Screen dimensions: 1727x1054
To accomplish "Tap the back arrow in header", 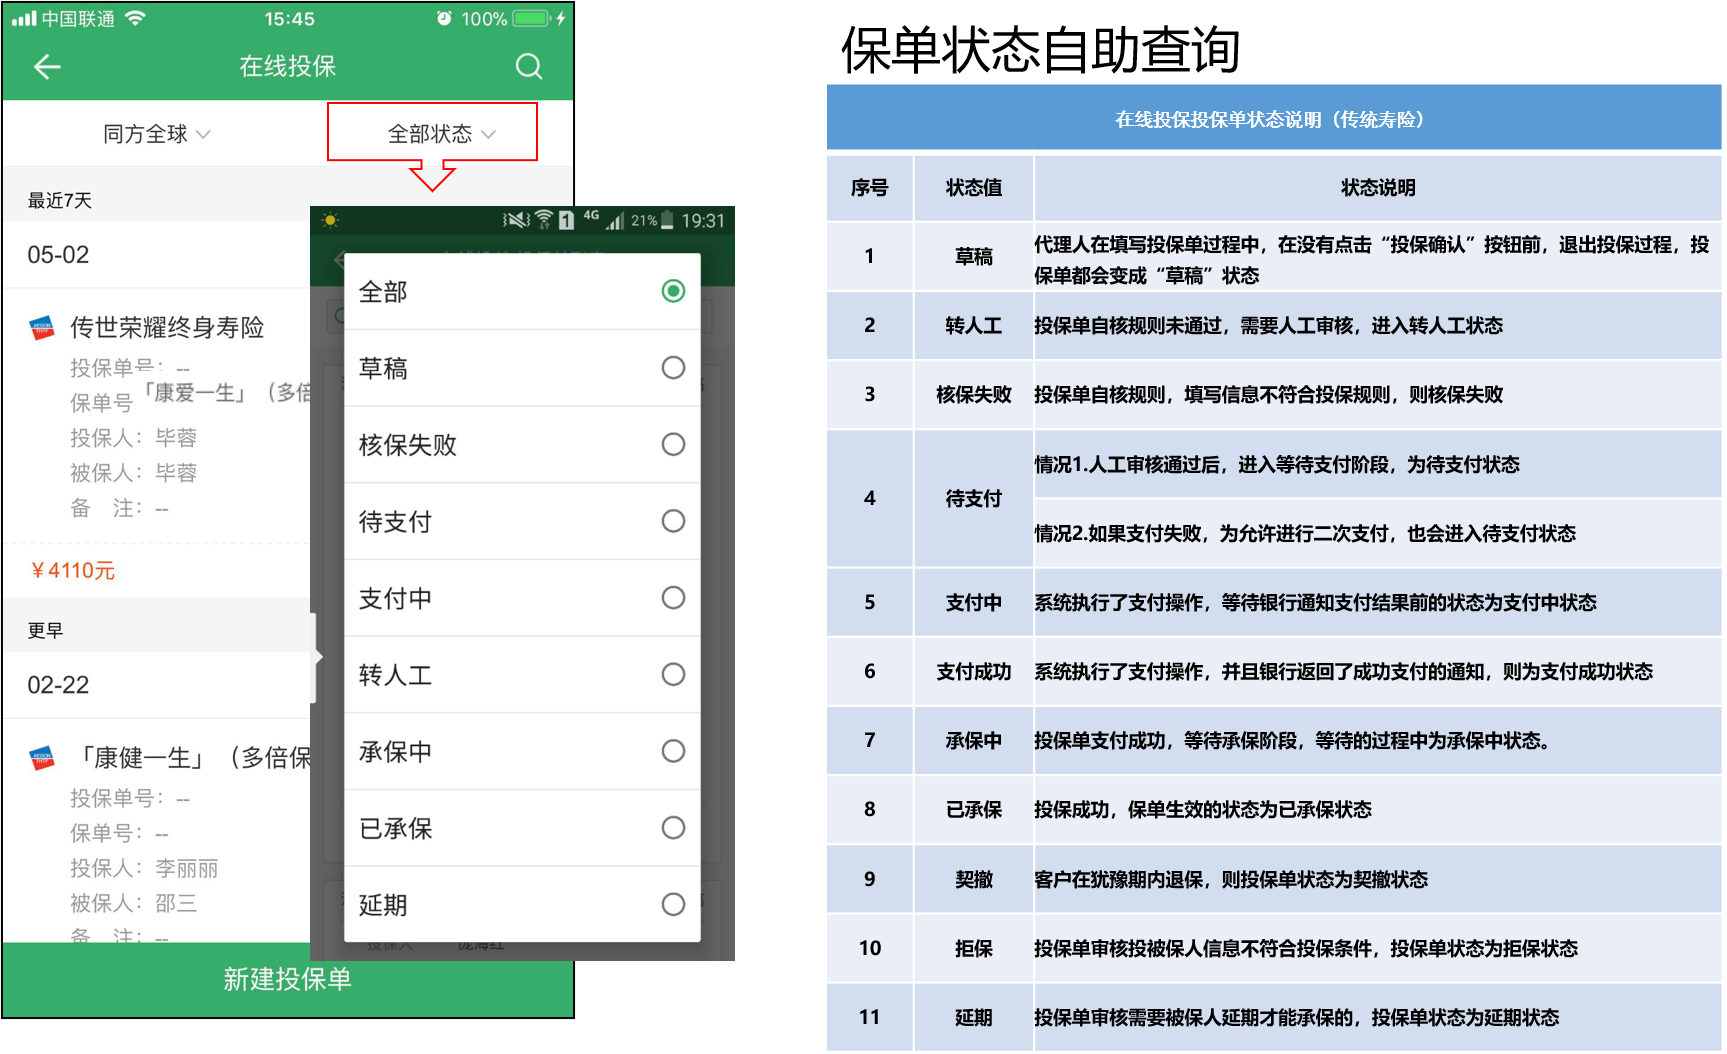I will coord(47,67).
